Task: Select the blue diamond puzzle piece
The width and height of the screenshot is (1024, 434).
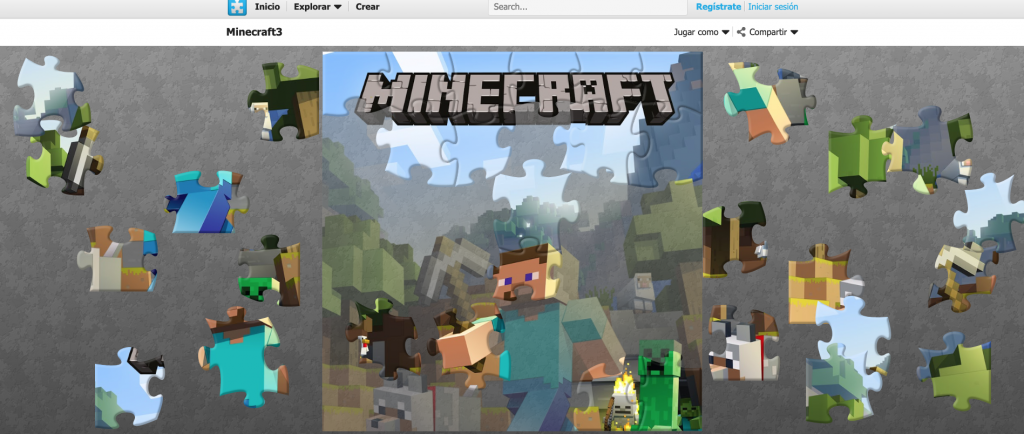Action: (204, 201)
